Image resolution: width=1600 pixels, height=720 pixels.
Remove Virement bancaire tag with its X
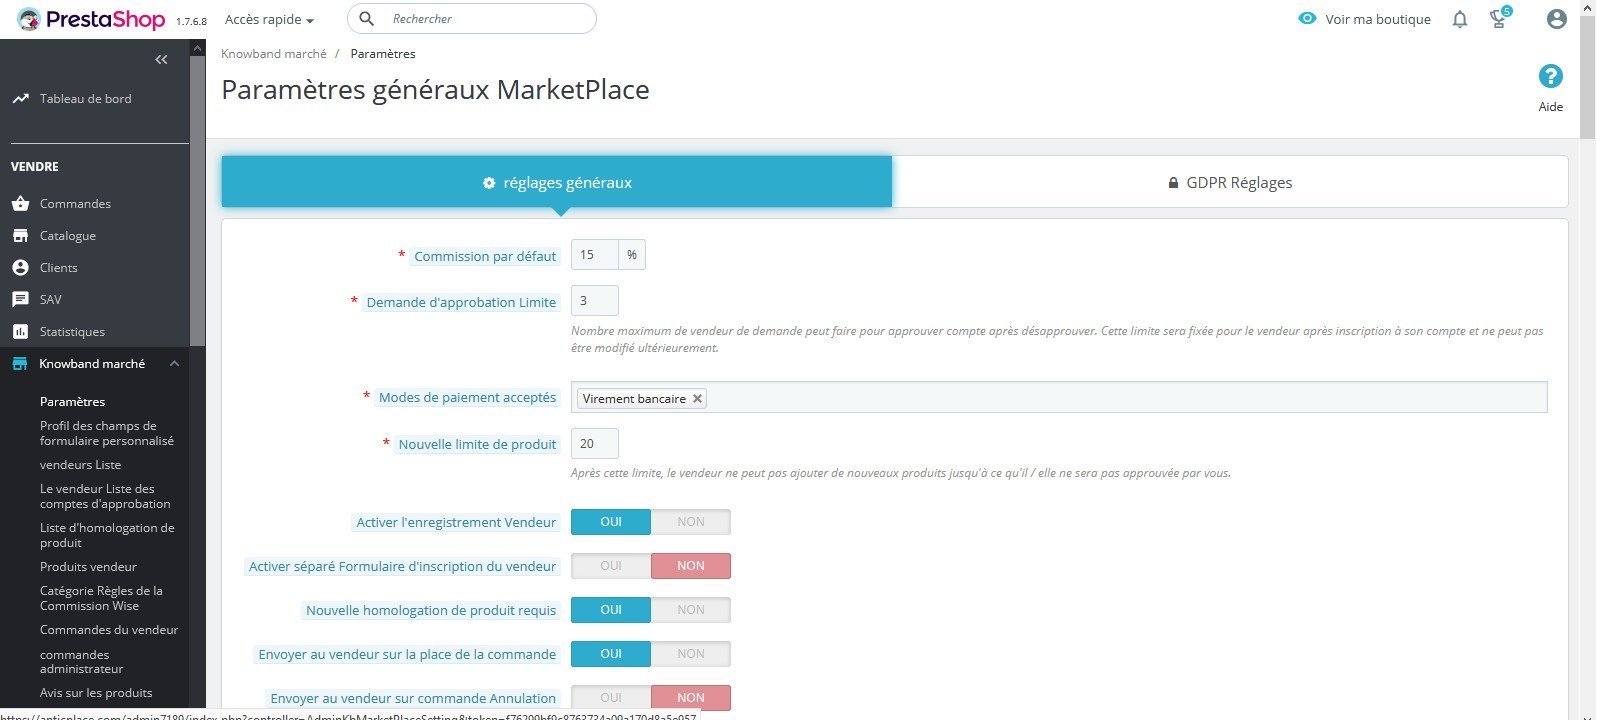click(697, 398)
